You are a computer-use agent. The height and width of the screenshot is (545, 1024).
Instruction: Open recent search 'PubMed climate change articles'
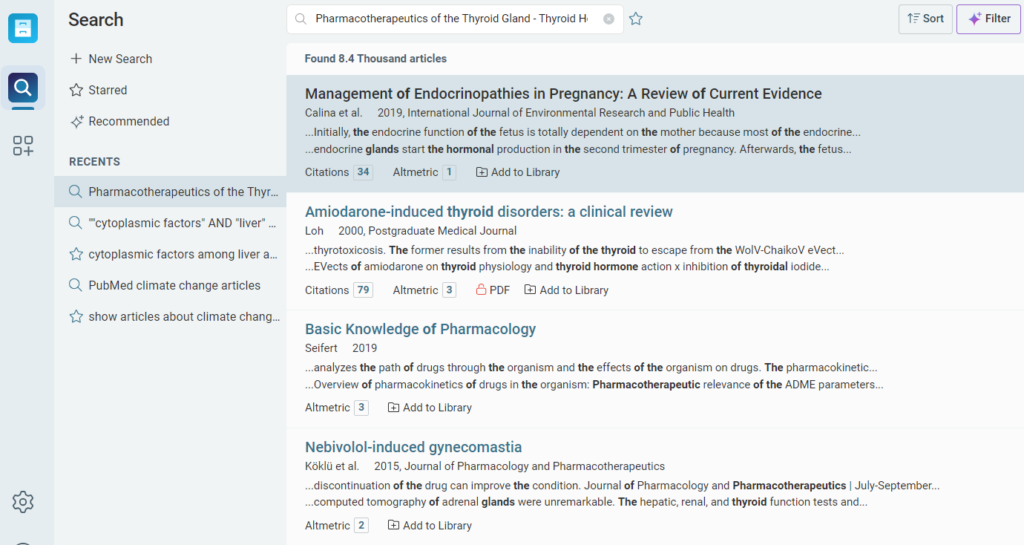[x=174, y=285]
